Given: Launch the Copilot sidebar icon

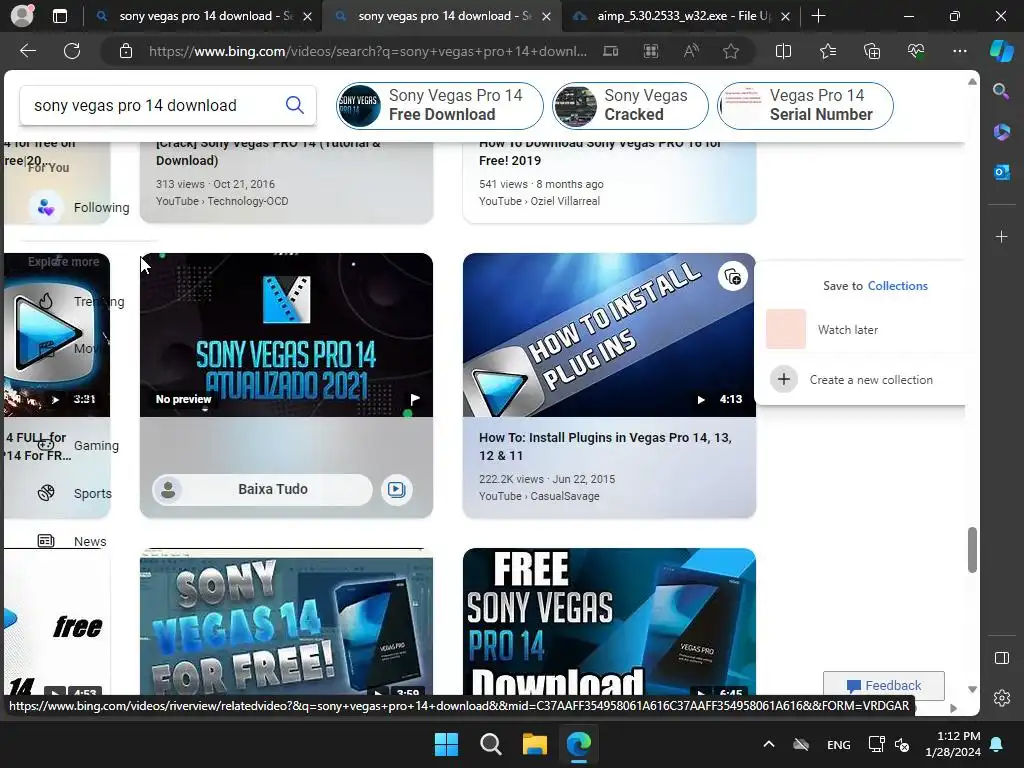Looking at the screenshot, I should tap(1001, 51).
